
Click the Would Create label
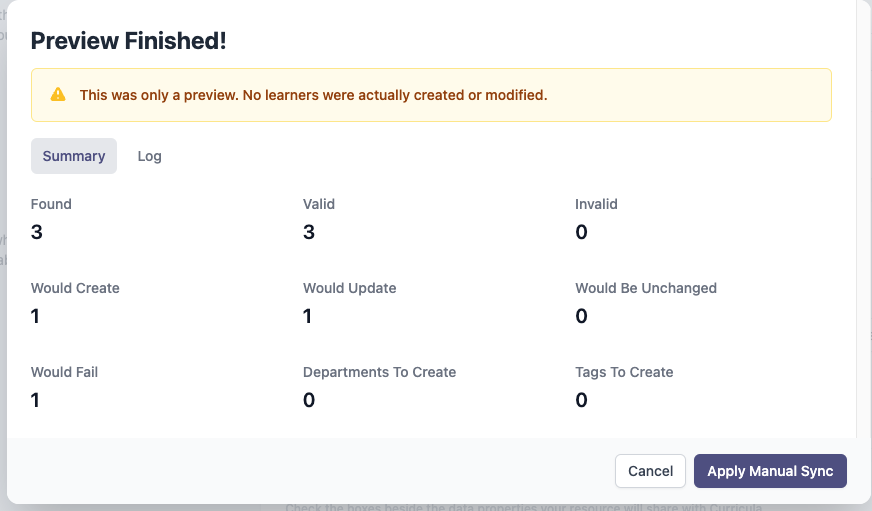pos(75,288)
